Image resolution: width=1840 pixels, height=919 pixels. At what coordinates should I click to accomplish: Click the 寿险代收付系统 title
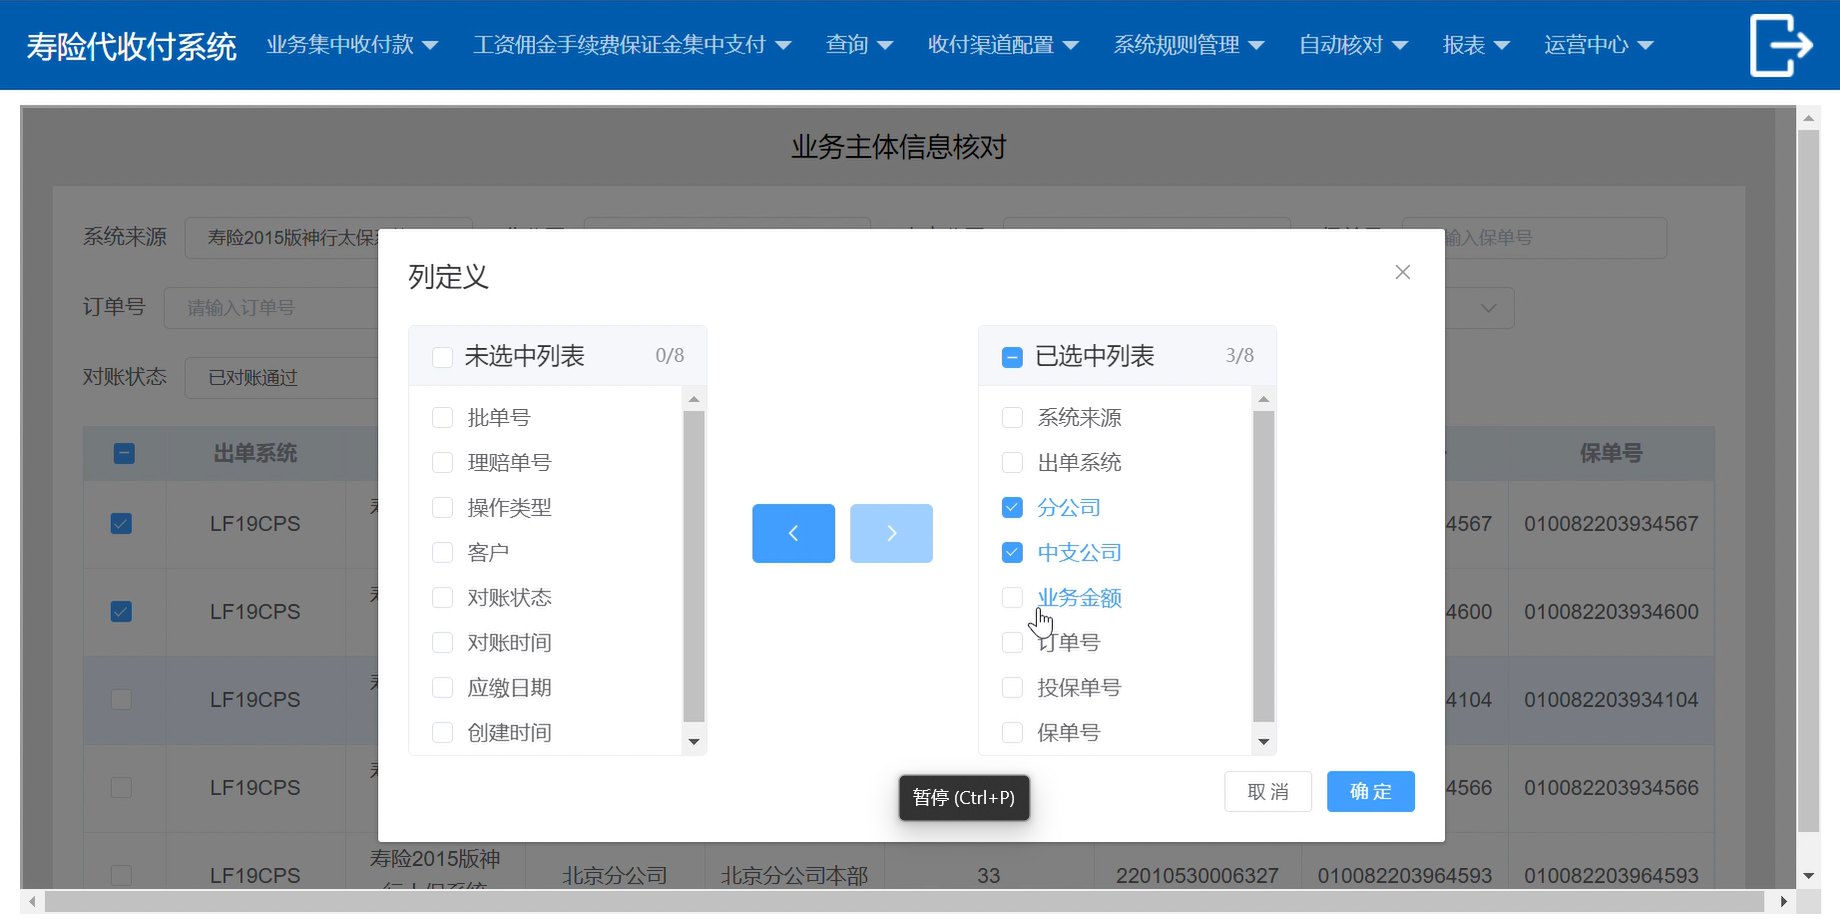point(131,46)
